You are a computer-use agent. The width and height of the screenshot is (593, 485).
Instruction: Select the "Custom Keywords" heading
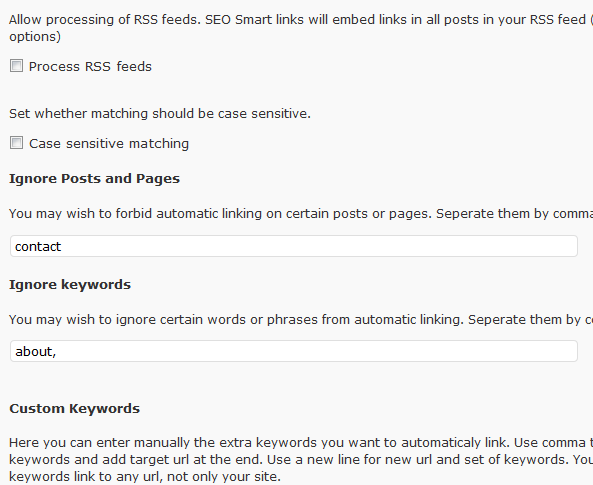click(x=75, y=409)
